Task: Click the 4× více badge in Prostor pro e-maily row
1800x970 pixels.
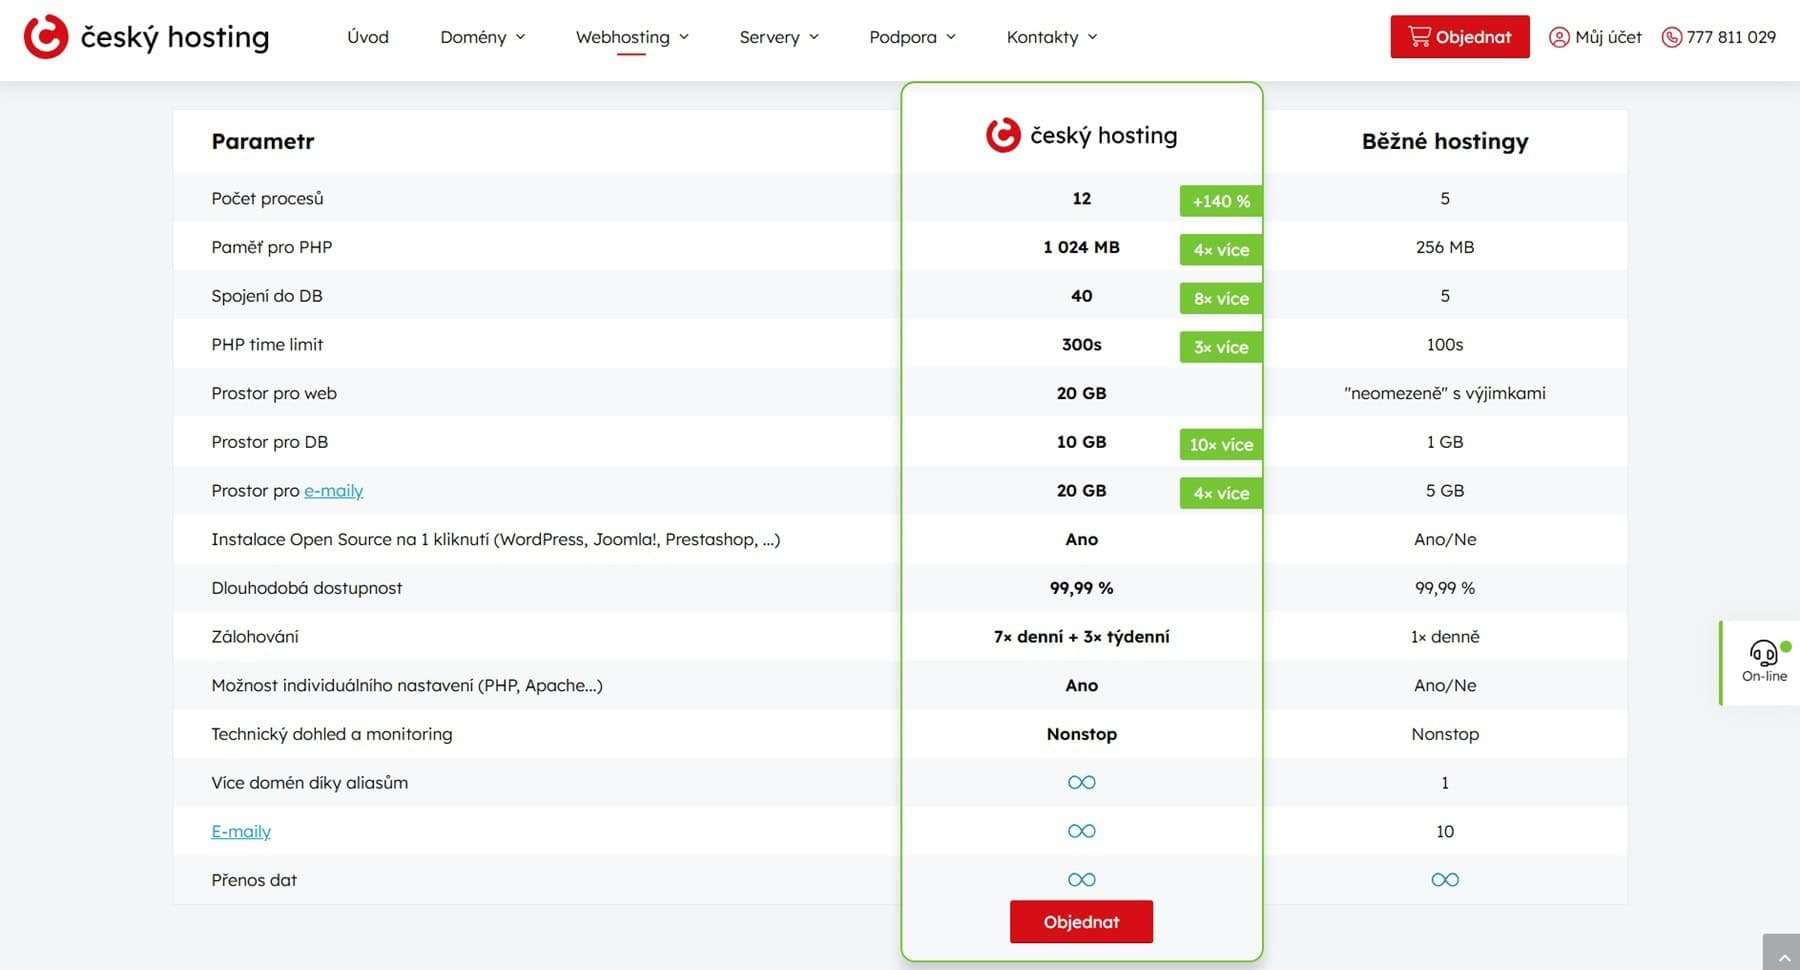Action: (1221, 493)
